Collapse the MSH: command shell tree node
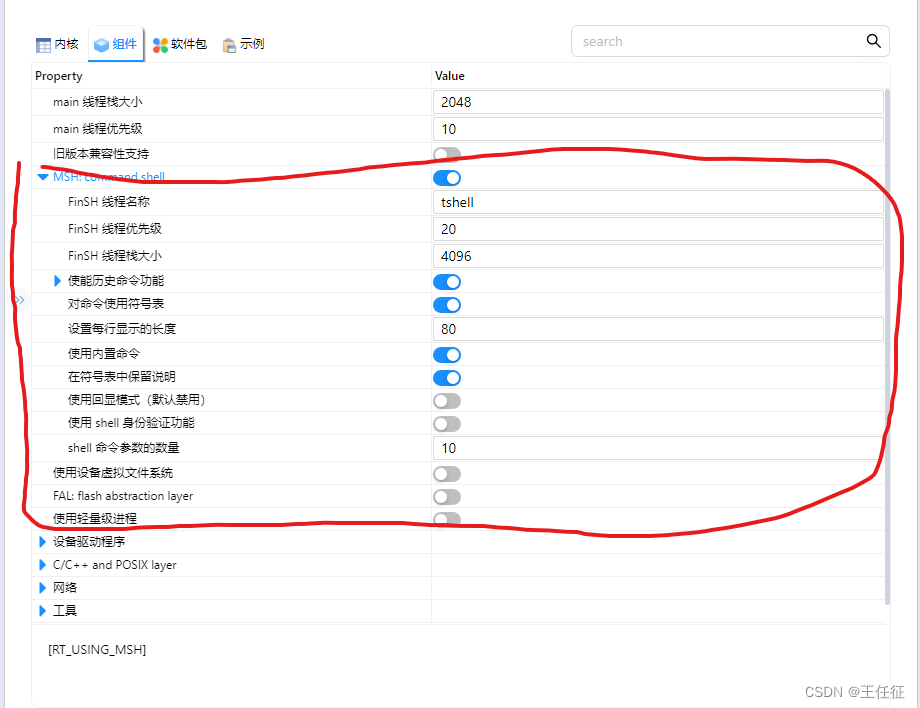This screenshot has width=920, height=708. pyautogui.click(x=42, y=177)
